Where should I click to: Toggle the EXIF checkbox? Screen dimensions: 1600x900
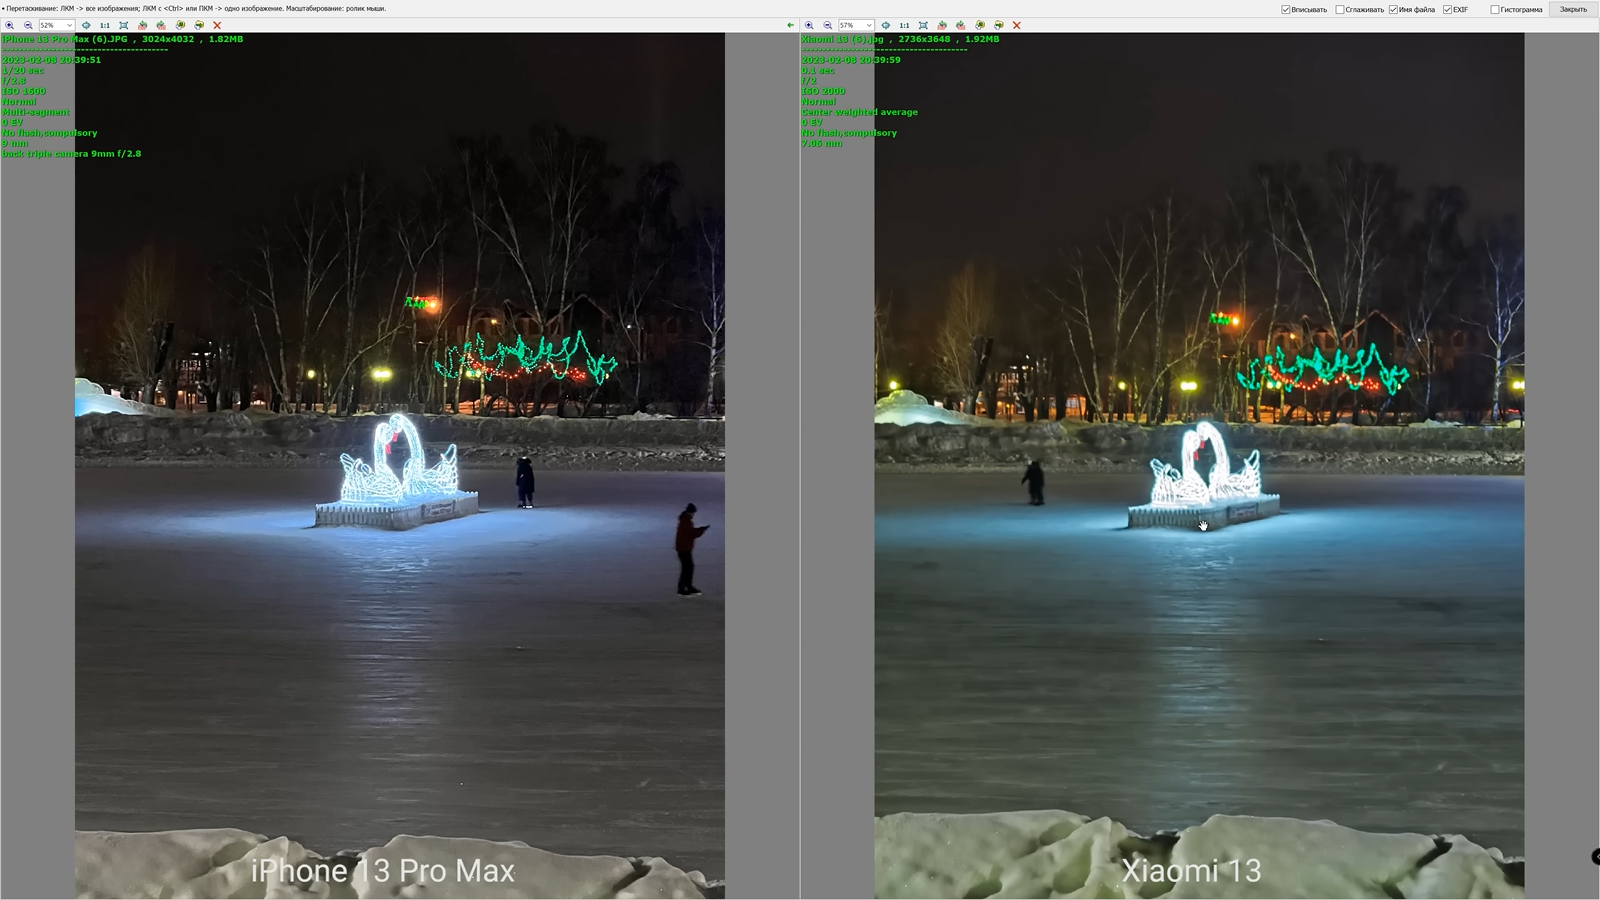(1447, 9)
